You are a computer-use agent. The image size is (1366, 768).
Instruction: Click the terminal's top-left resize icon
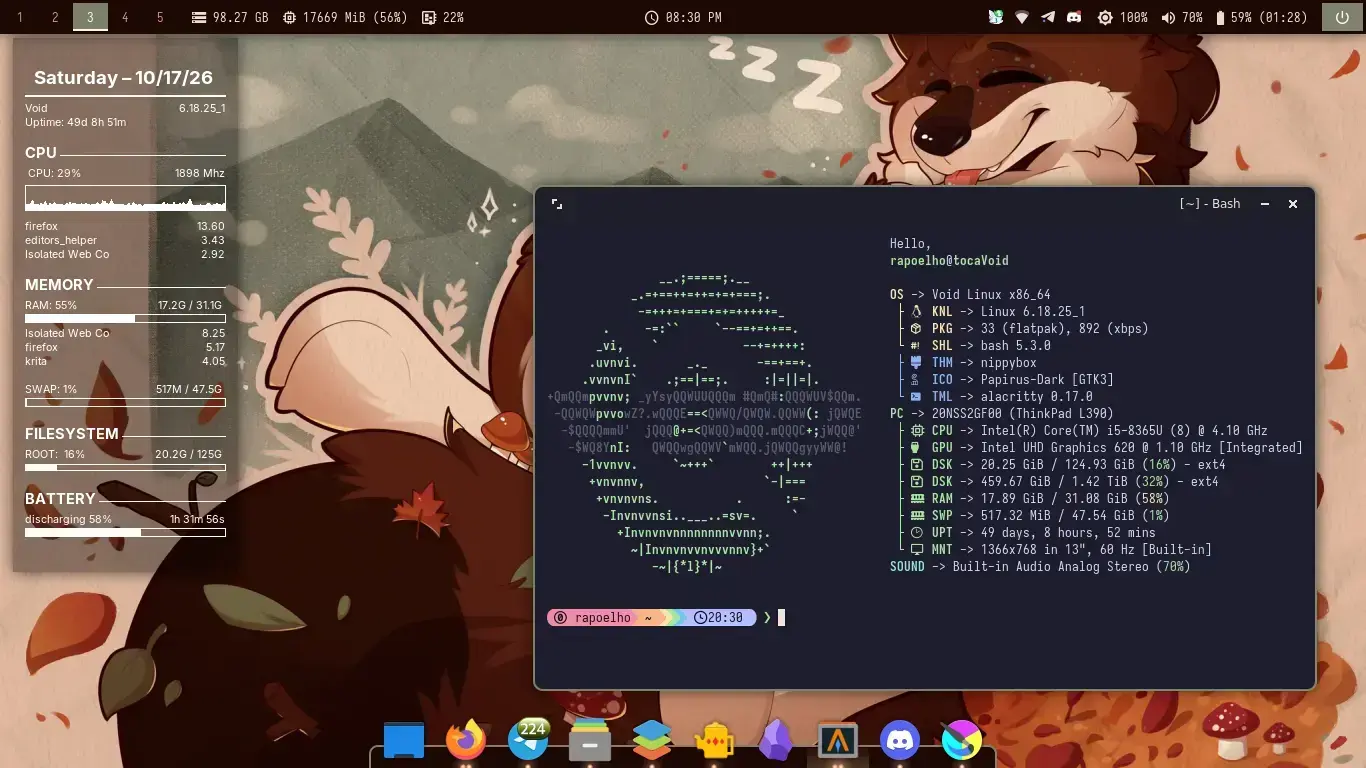tap(557, 204)
